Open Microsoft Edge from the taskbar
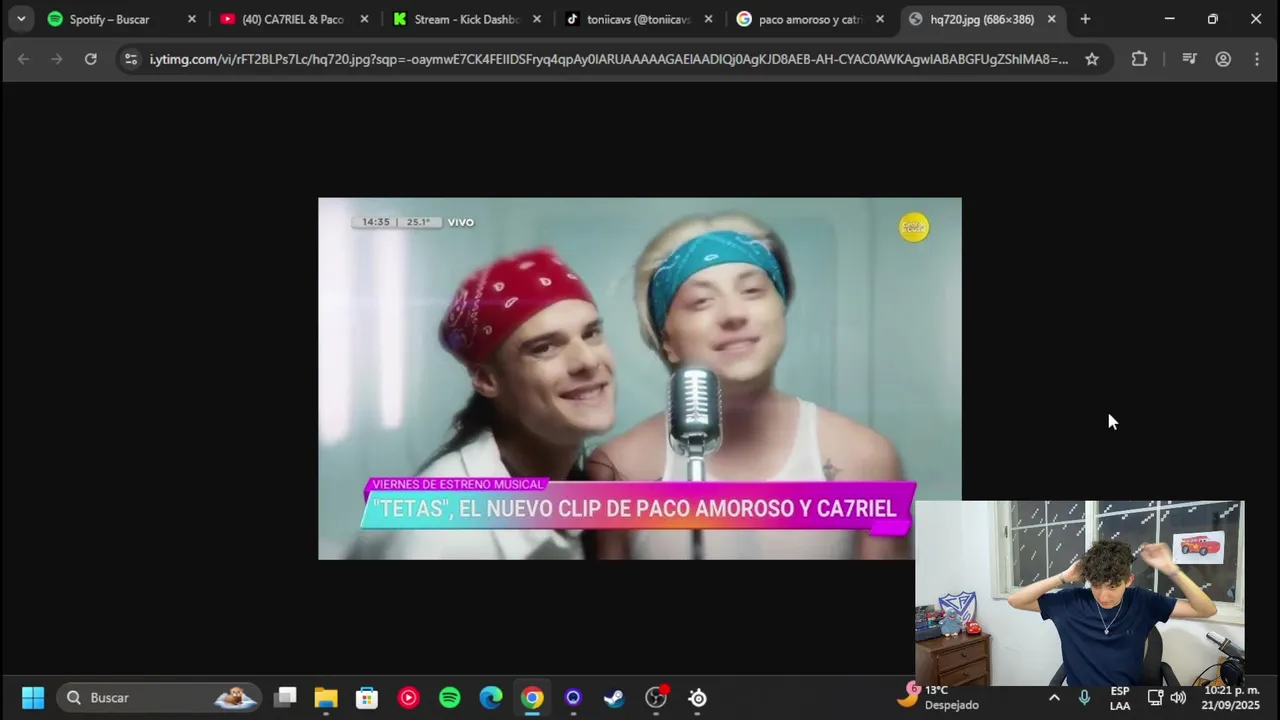Image resolution: width=1280 pixels, height=720 pixels. pyautogui.click(x=491, y=697)
